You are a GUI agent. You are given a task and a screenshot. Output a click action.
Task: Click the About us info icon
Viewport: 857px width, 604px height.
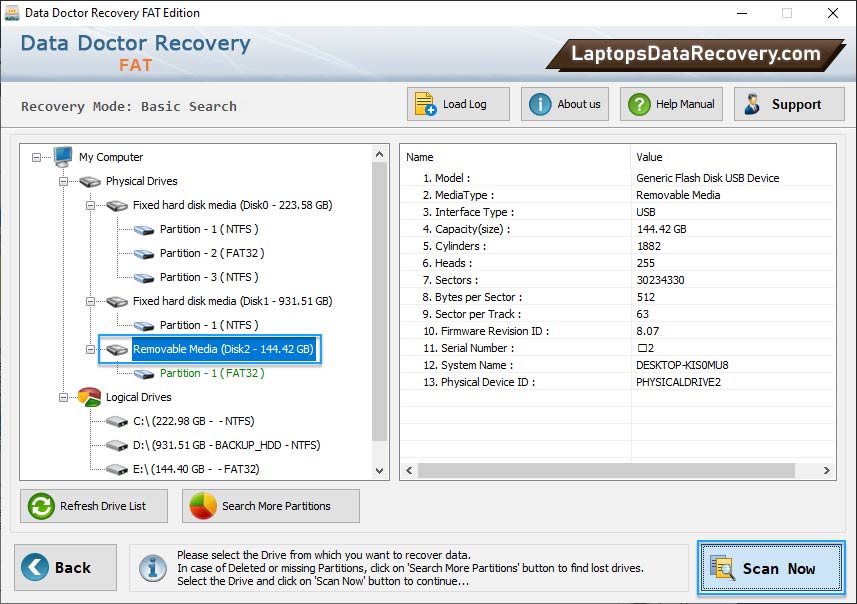coord(540,104)
